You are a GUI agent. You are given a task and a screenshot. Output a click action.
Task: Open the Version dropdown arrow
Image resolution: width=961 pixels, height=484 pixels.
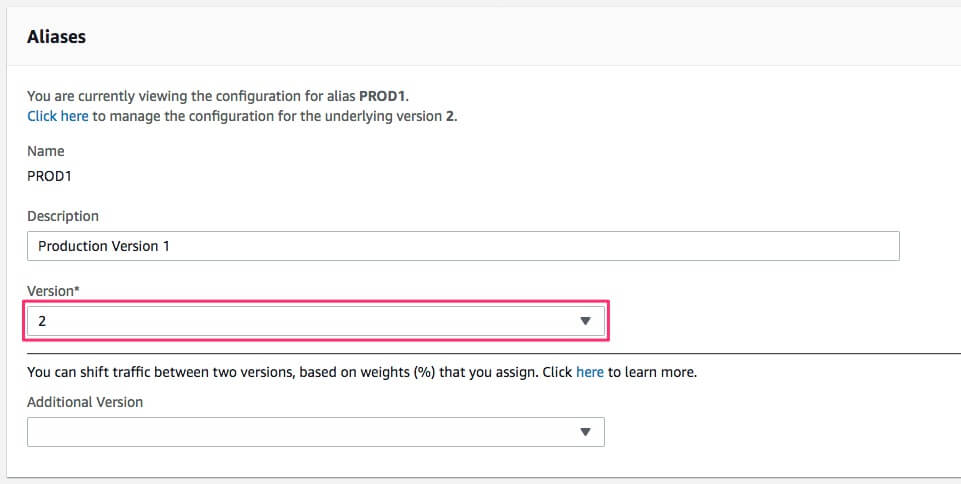pos(585,322)
